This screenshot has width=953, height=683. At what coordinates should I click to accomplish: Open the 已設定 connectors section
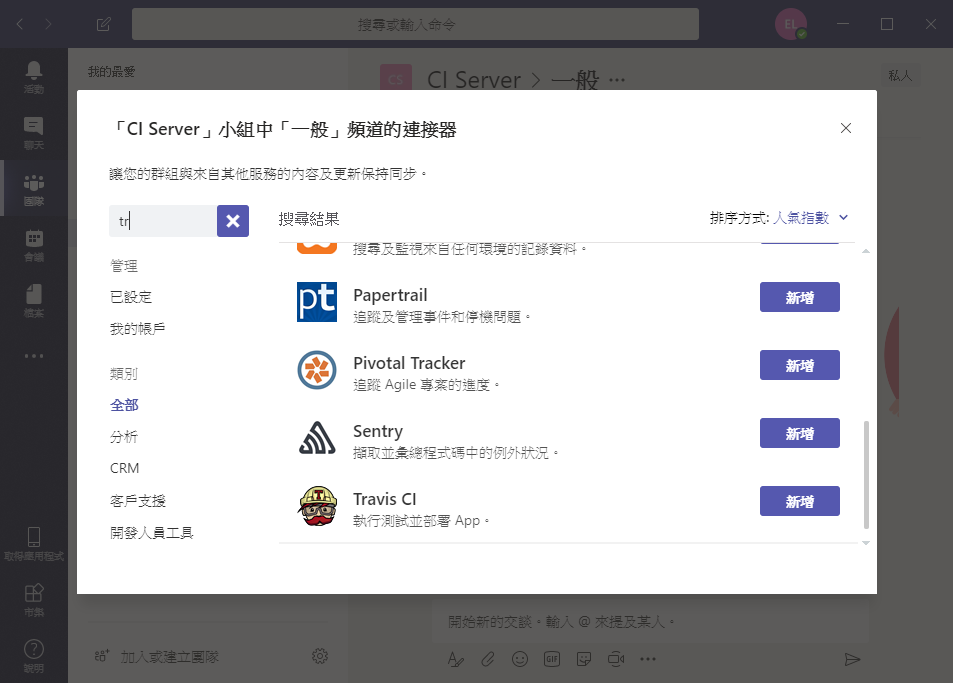131,297
